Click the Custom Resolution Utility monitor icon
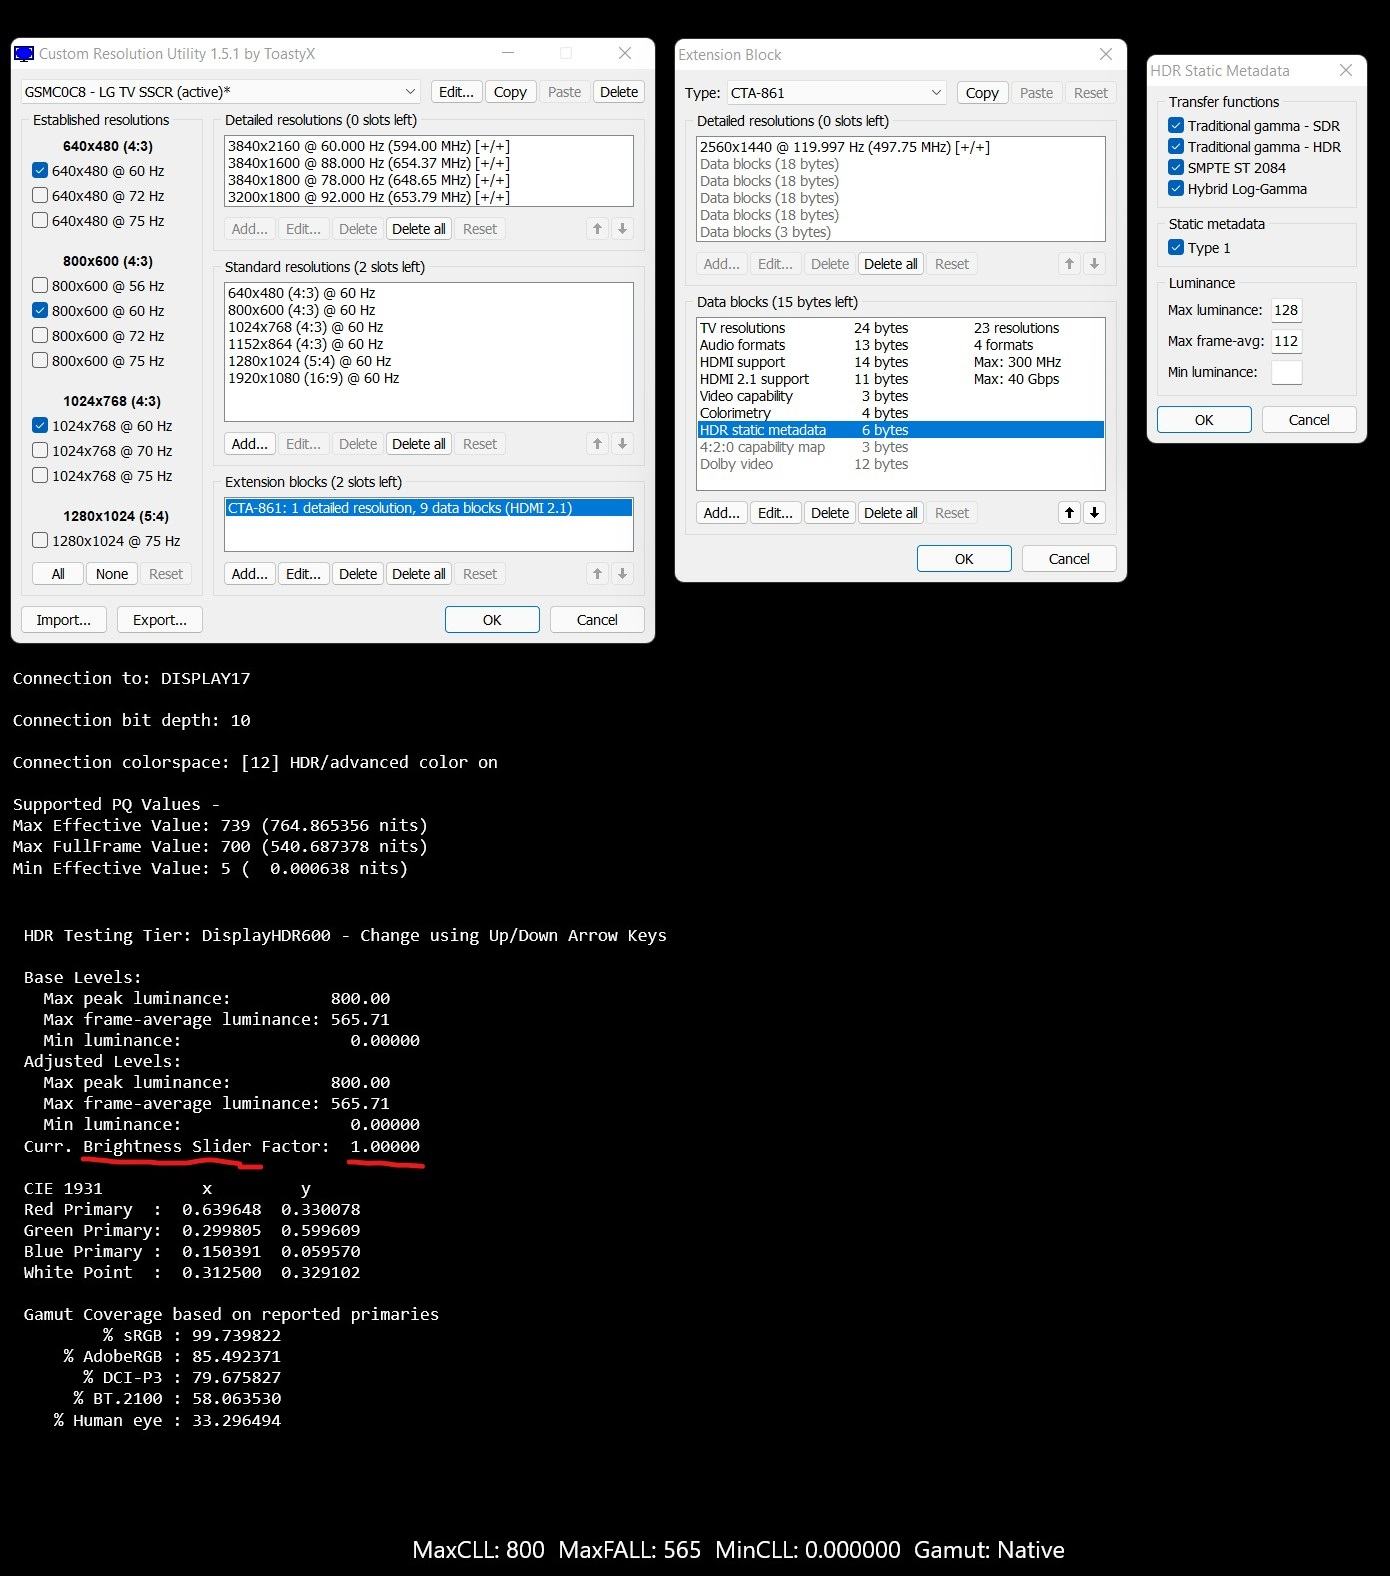The height and width of the screenshot is (1576, 1390). 24,54
